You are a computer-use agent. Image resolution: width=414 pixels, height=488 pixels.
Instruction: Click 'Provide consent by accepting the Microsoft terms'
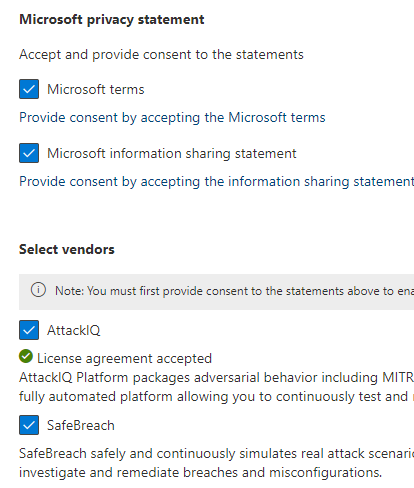(x=172, y=117)
